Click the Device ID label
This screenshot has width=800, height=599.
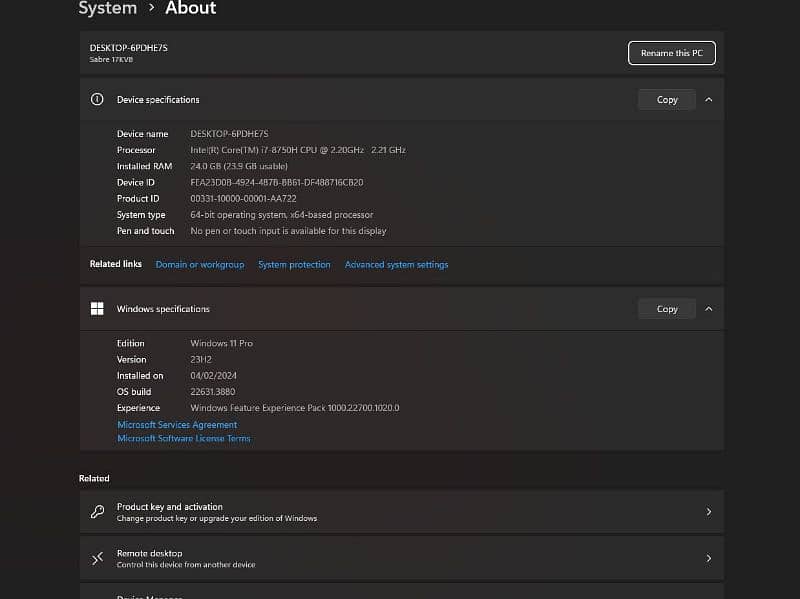click(x=136, y=182)
